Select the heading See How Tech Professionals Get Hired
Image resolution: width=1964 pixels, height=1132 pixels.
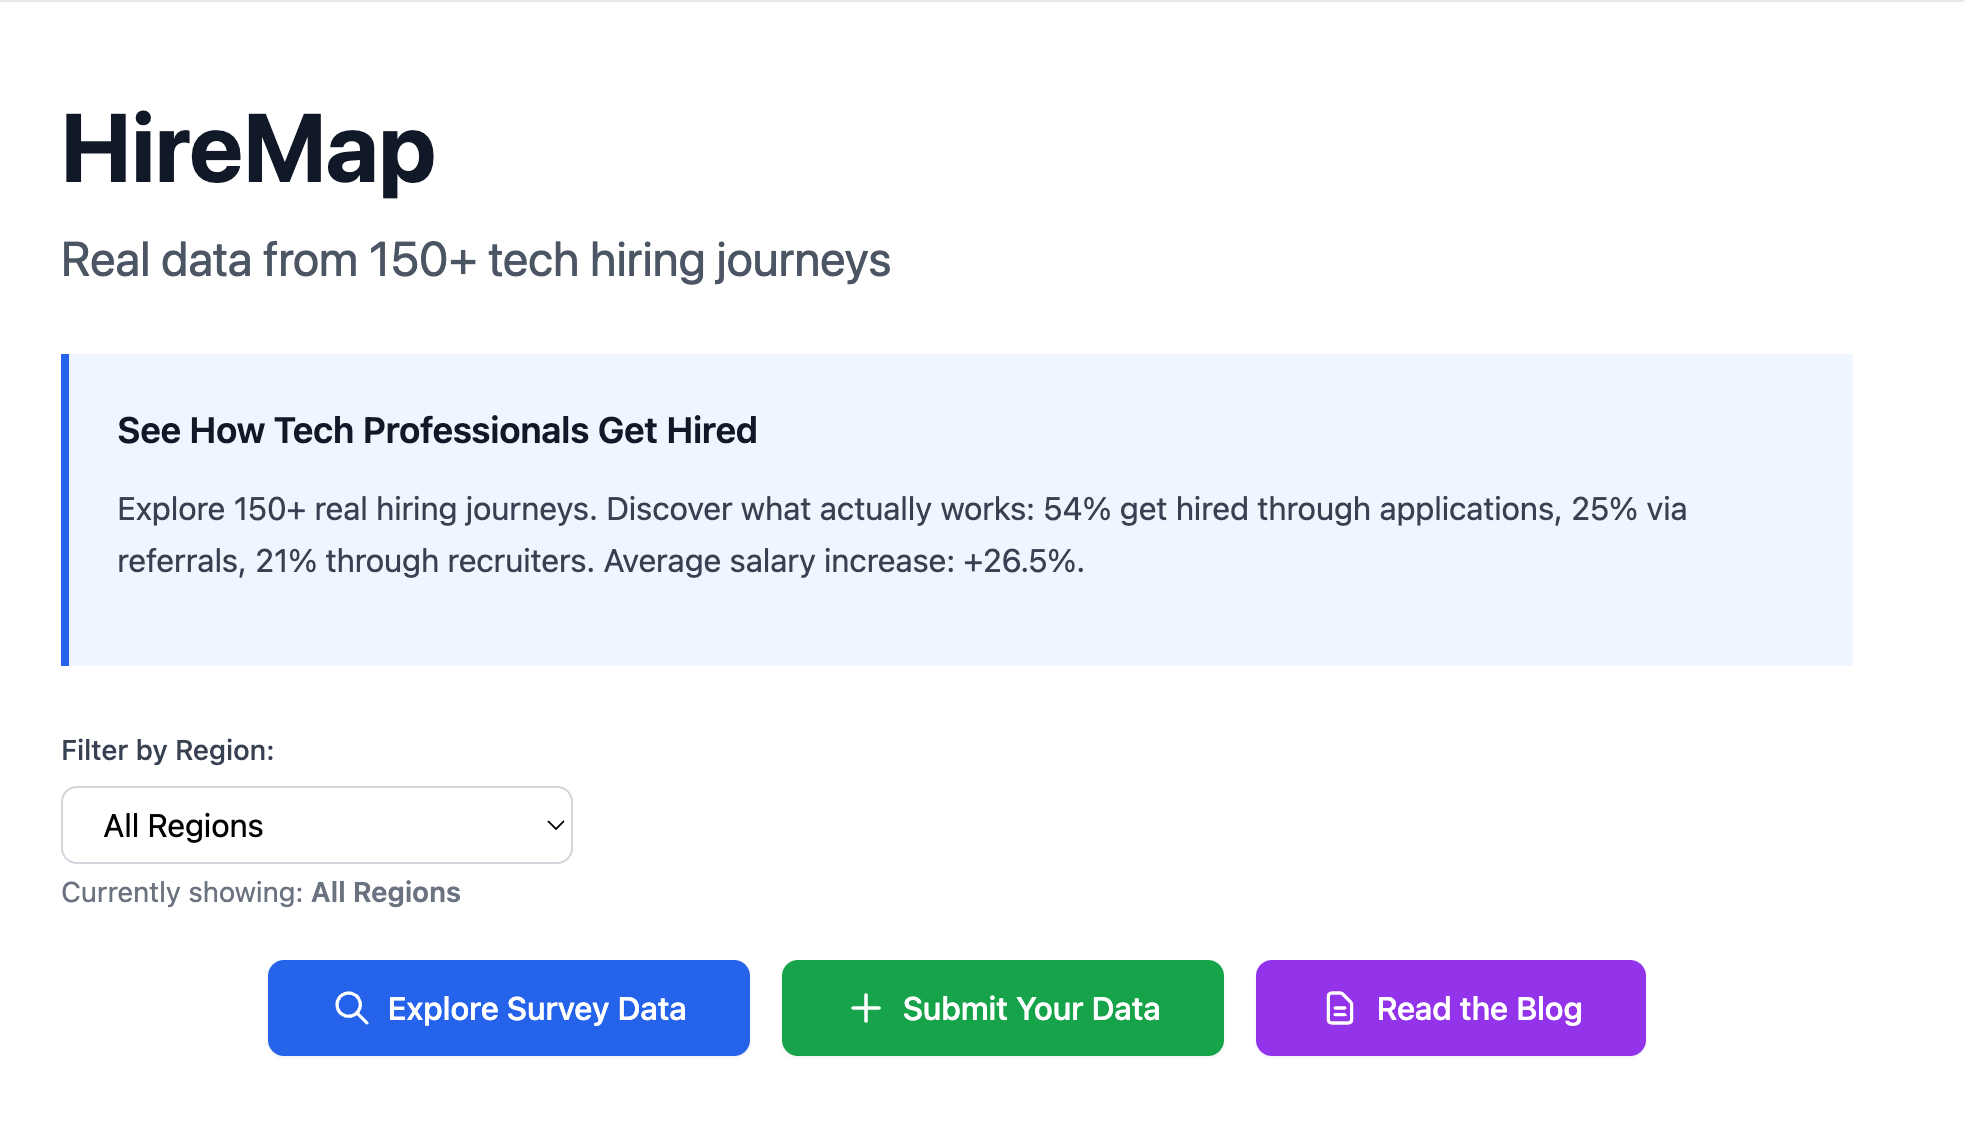tap(437, 430)
